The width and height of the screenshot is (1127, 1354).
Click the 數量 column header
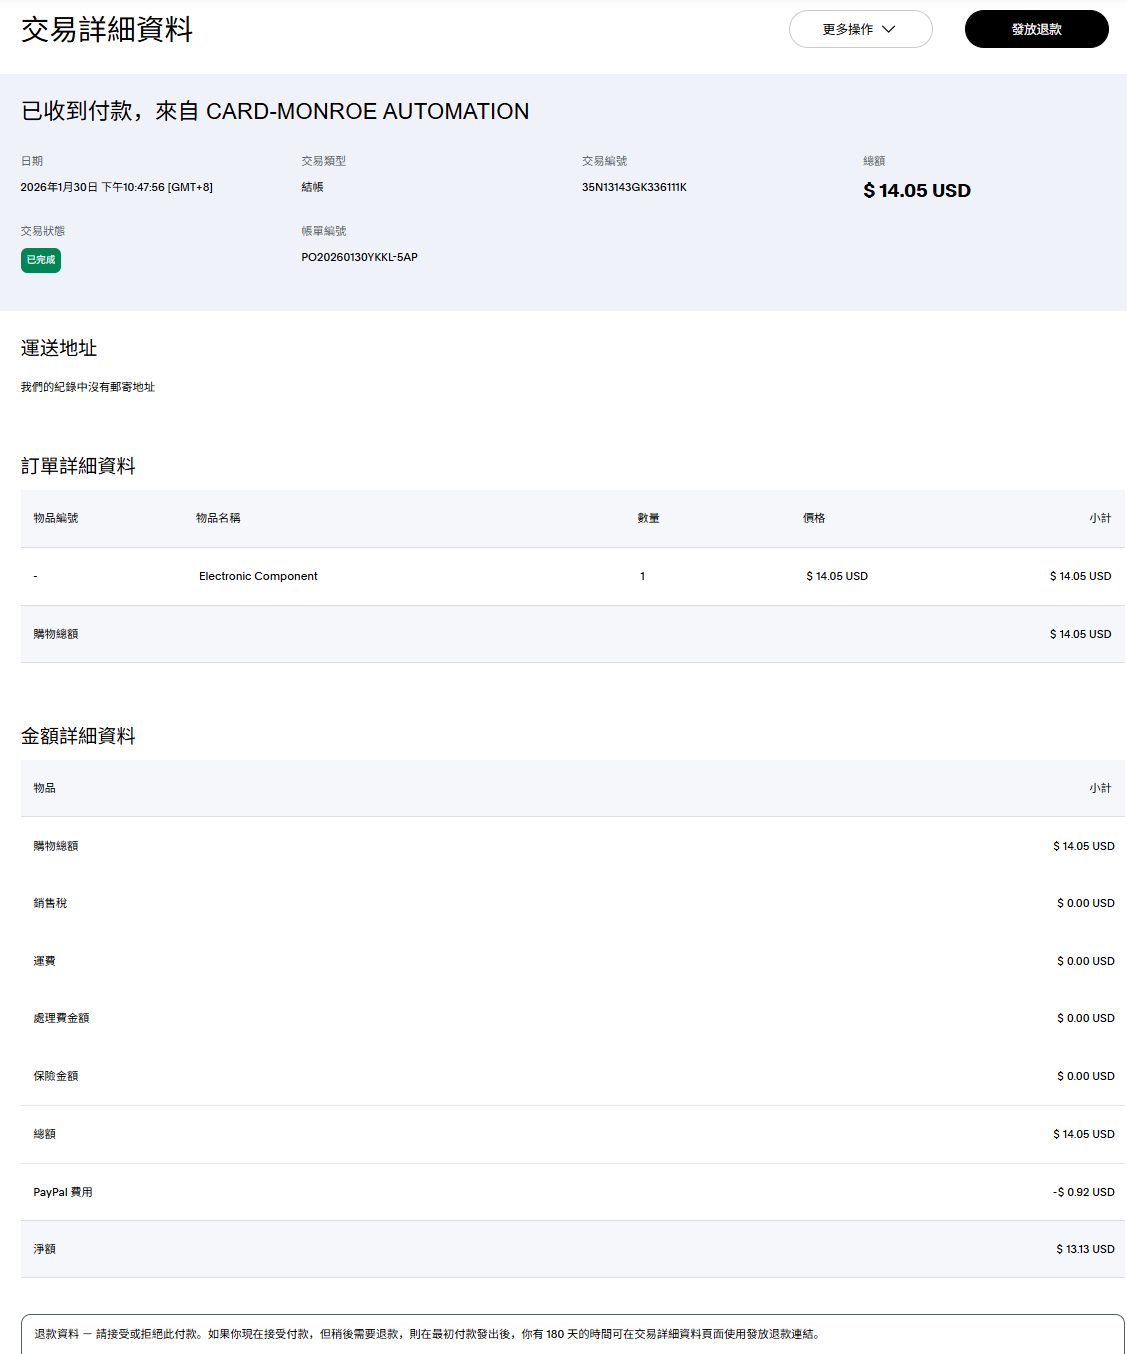pos(648,518)
